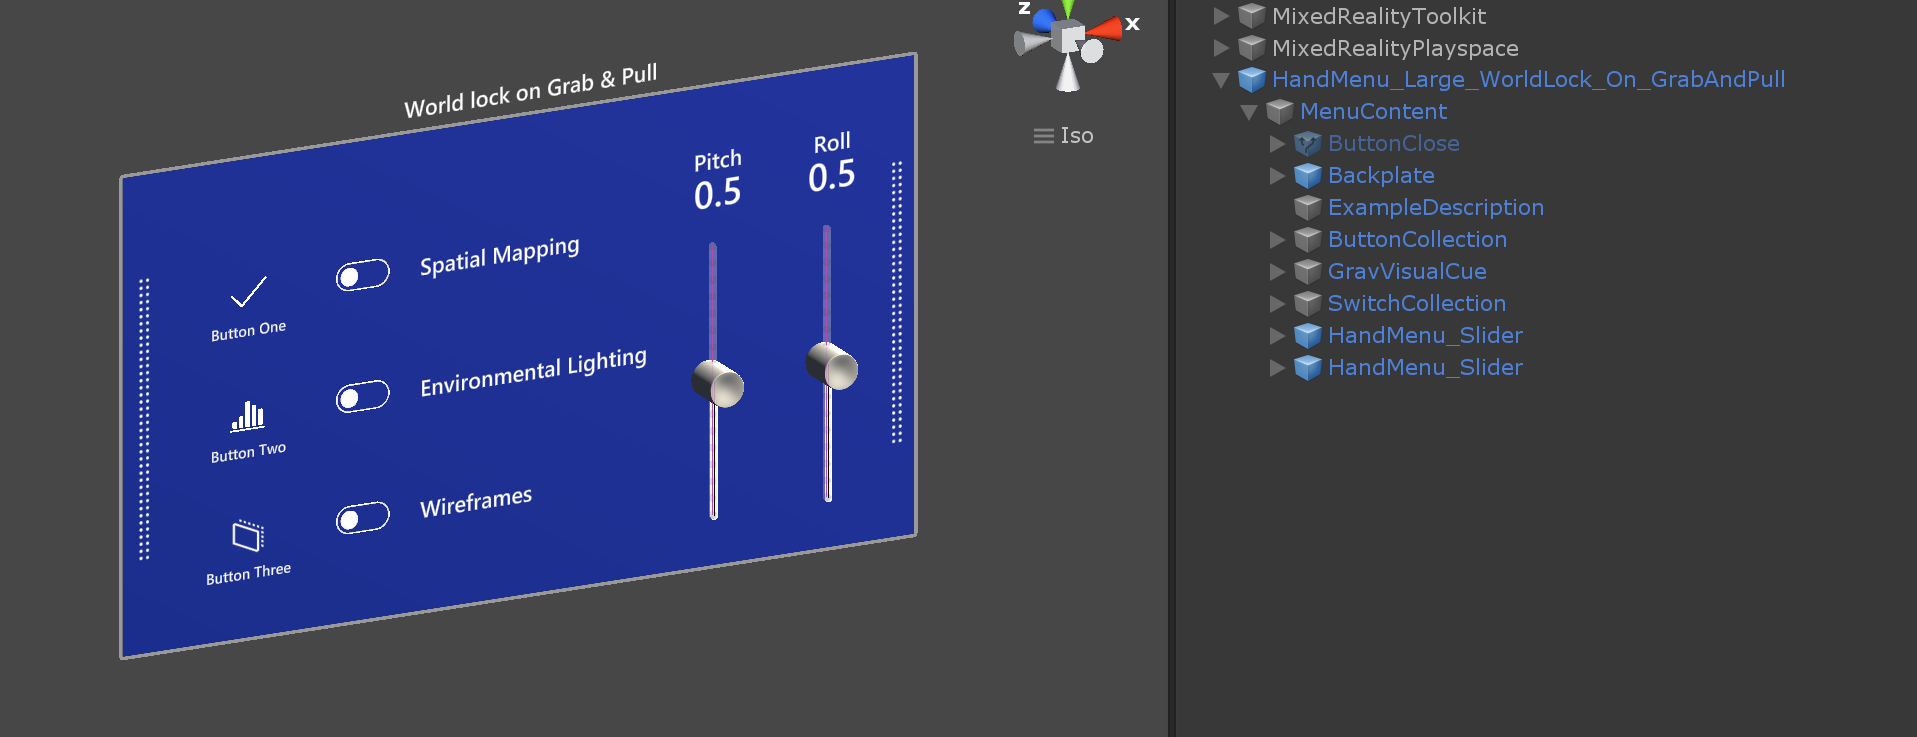Click the left dotted grab handle of menu
This screenshot has height=737, width=1917.
pos(144,419)
